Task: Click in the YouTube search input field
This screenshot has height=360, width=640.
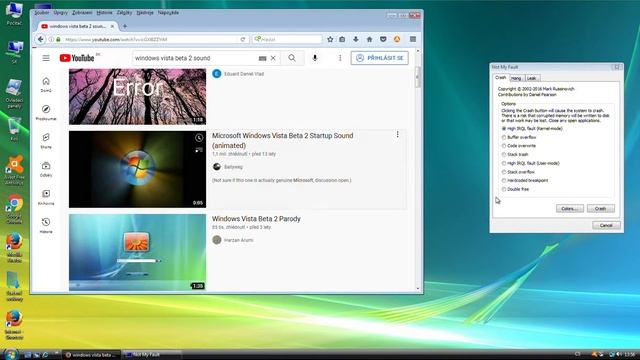Action: coord(195,58)
